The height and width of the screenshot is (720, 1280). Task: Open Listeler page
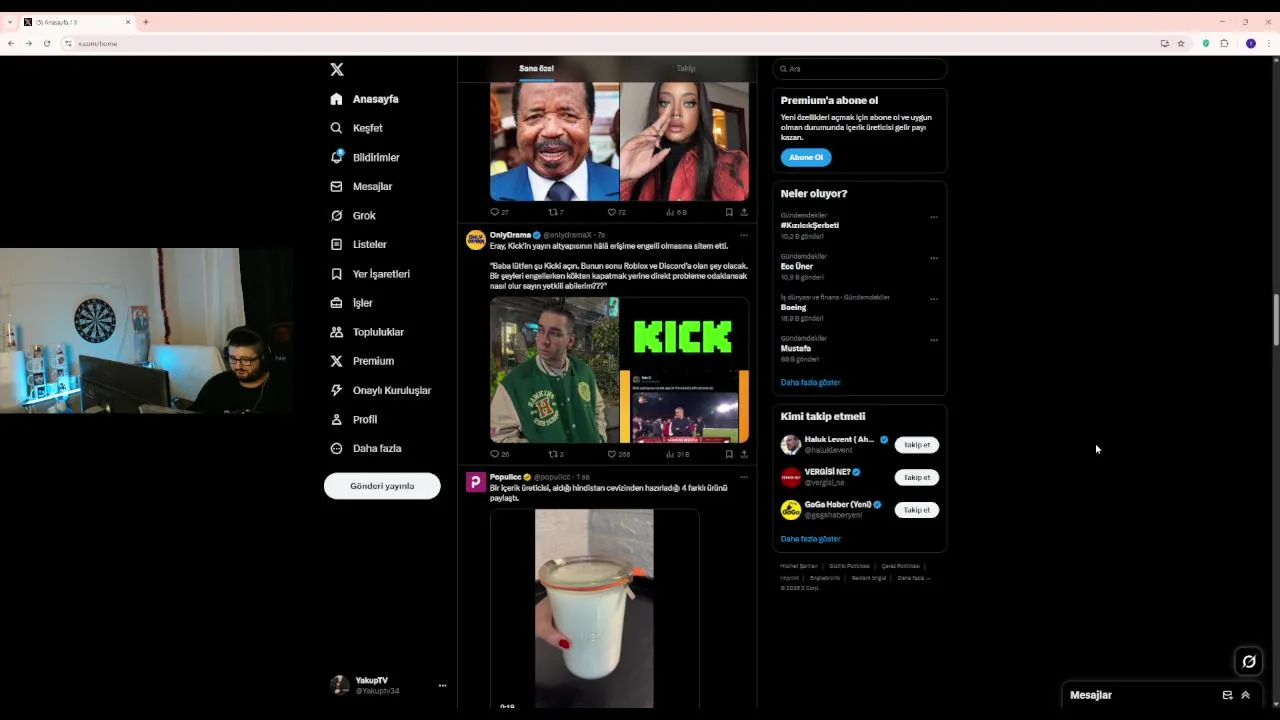[x=358, y=244]
